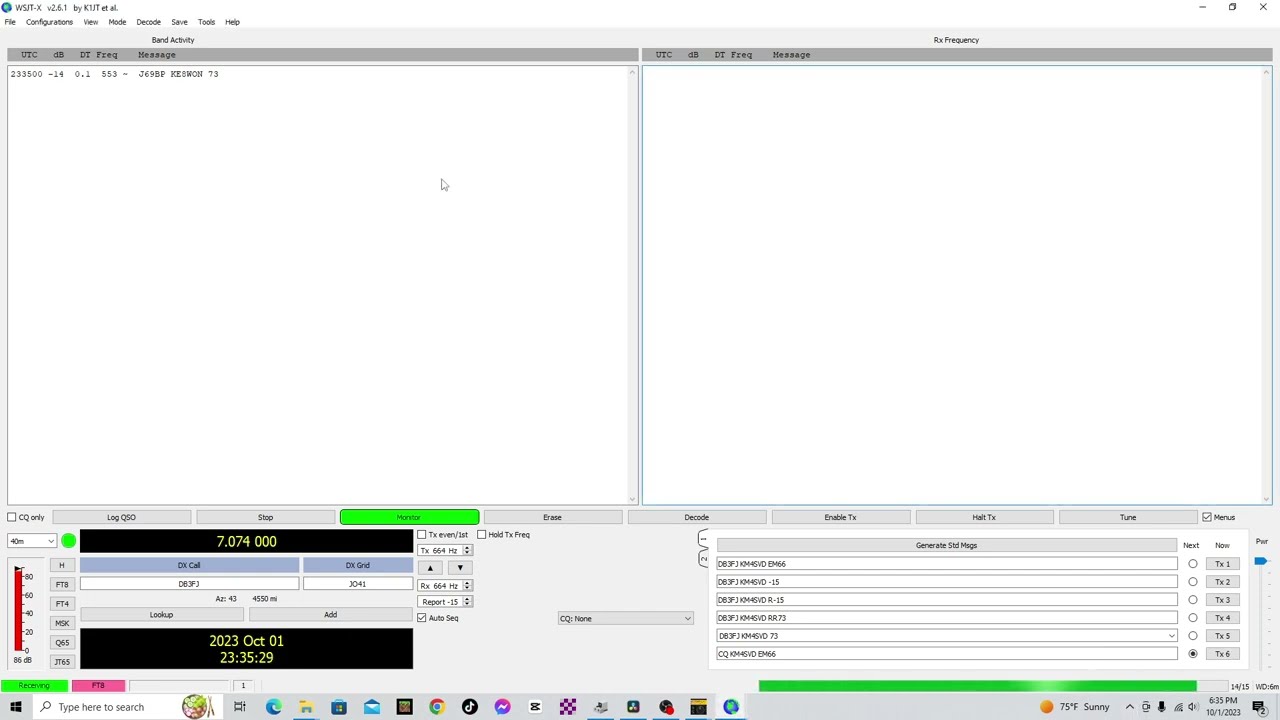Toggle the green Monitor button
1280x720 pixels.
point(409,517)
